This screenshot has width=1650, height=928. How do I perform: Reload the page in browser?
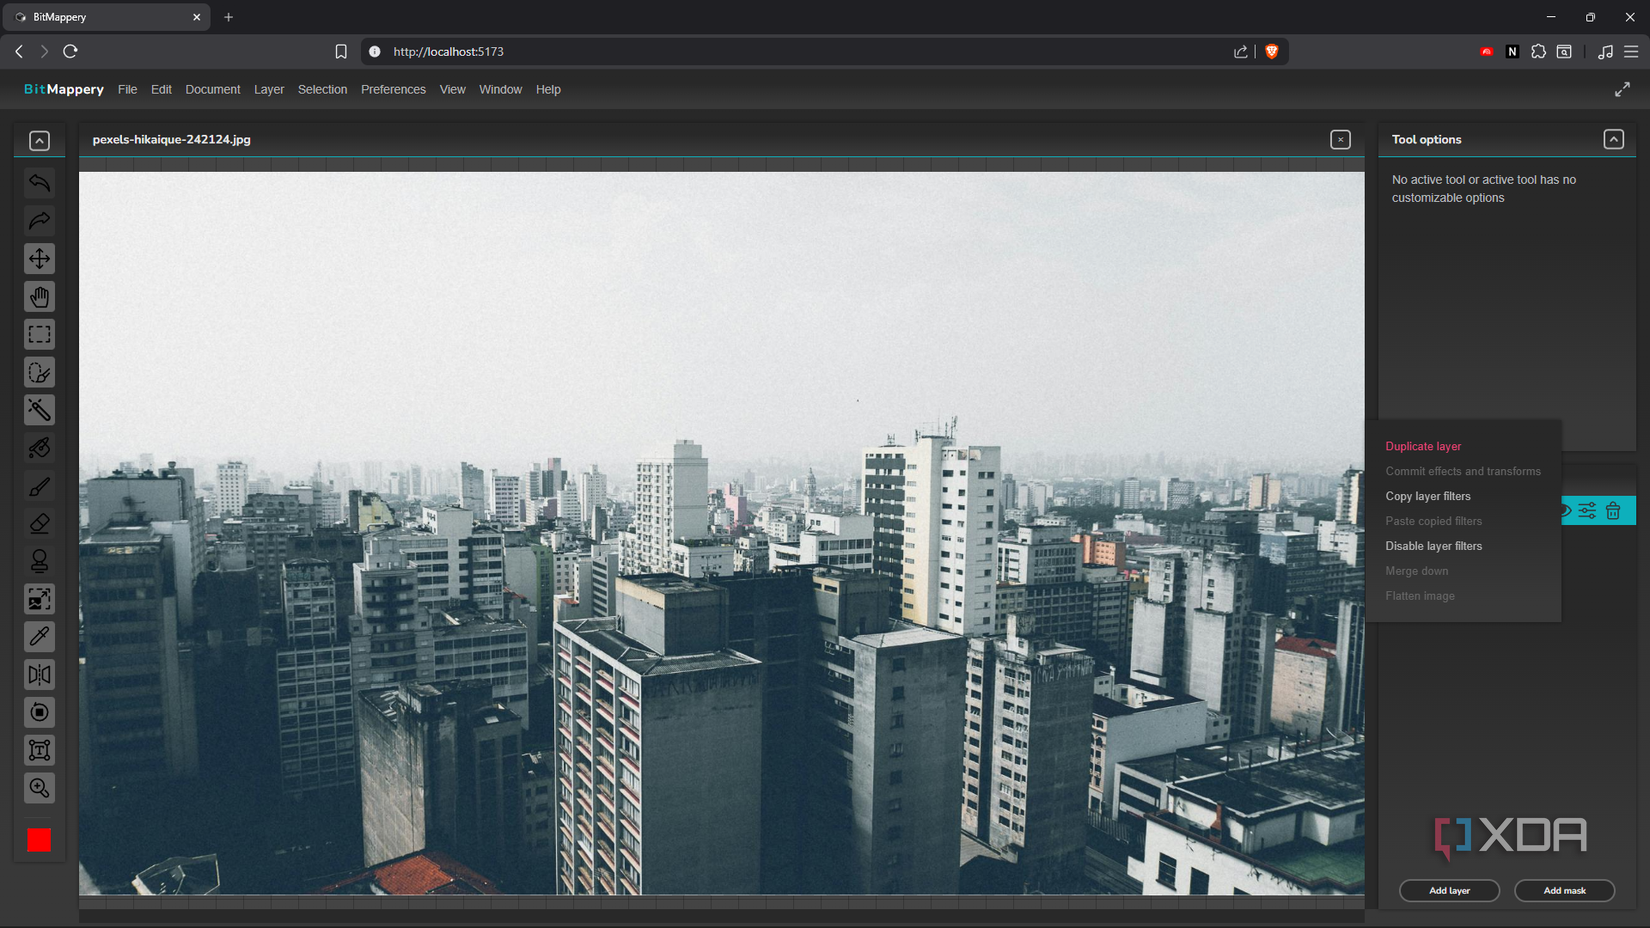point(70,52)
